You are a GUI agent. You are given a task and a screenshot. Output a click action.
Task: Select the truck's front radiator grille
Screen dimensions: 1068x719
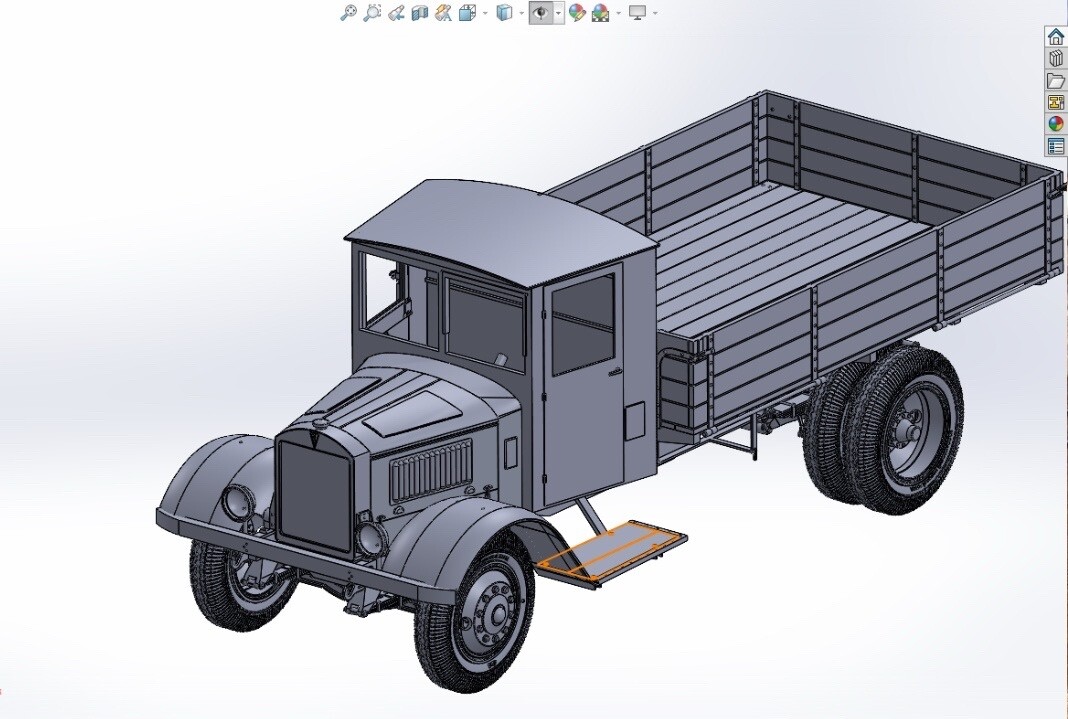[x=315, y=496]
